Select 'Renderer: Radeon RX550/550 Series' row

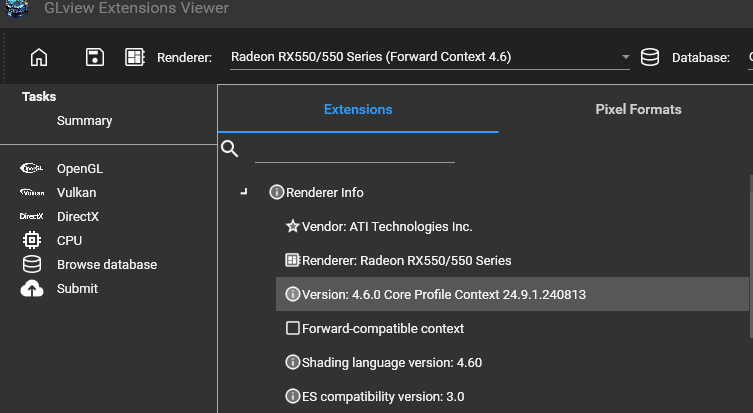tap(406, 260)
